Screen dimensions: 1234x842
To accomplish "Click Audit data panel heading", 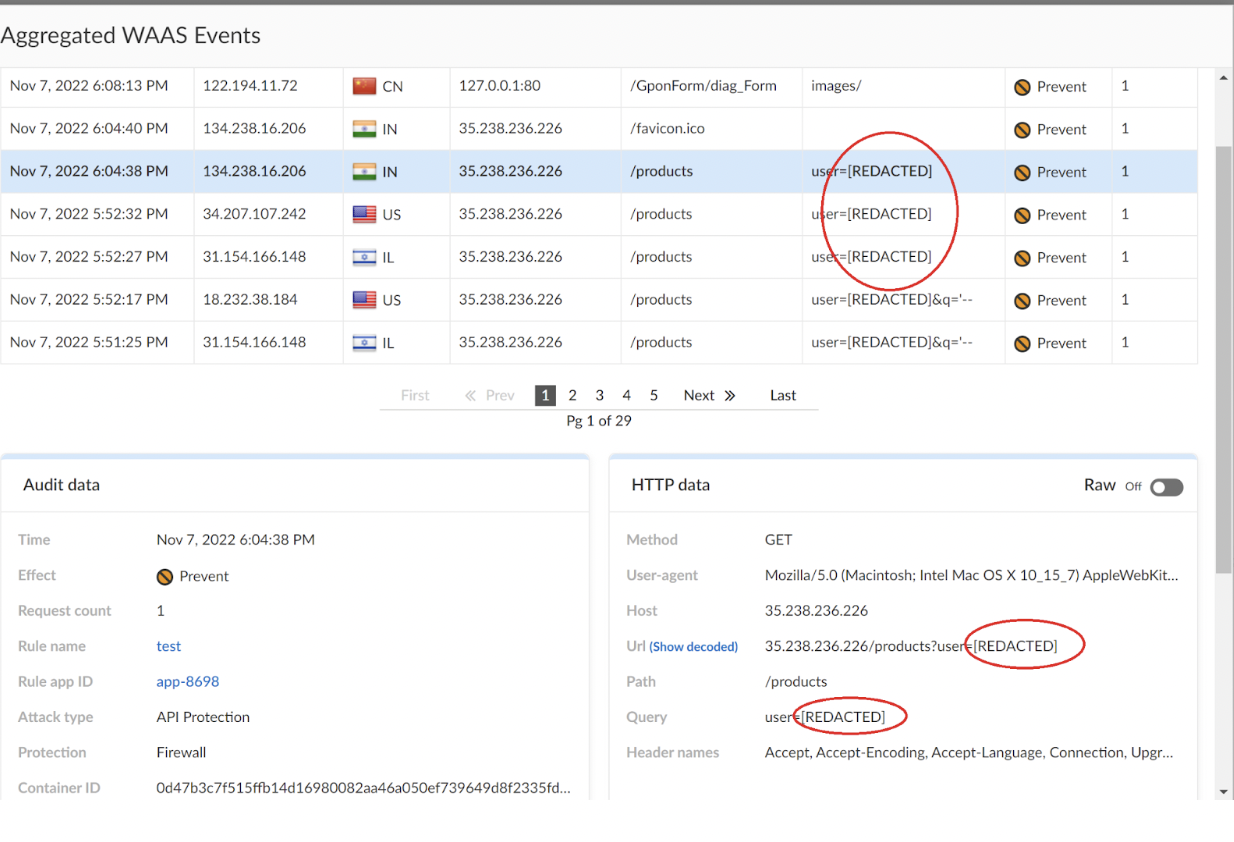I will point(62,485).
